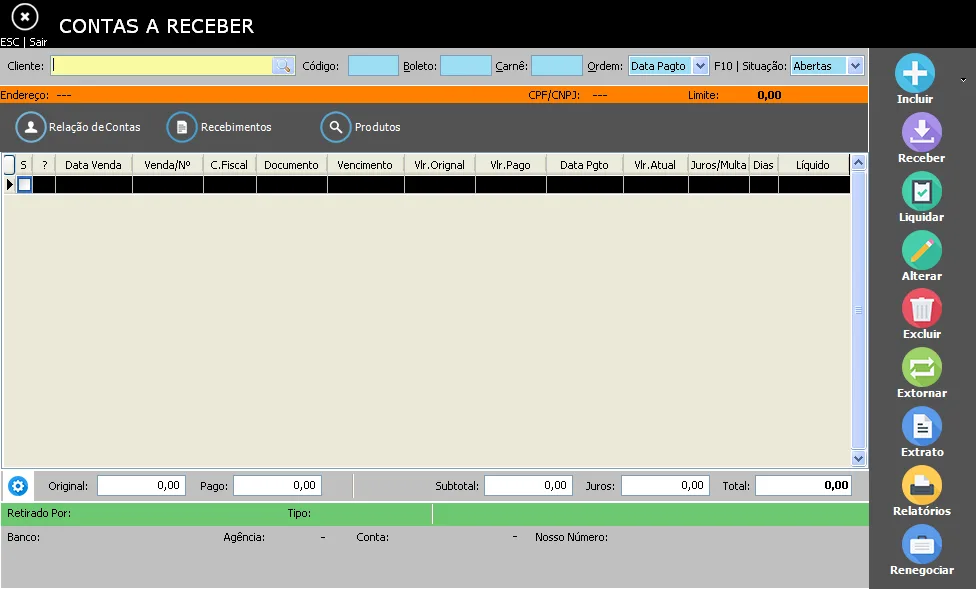Open the Extrato document icon
Viewport: 976px width, 589px height.
click(921, 426)
